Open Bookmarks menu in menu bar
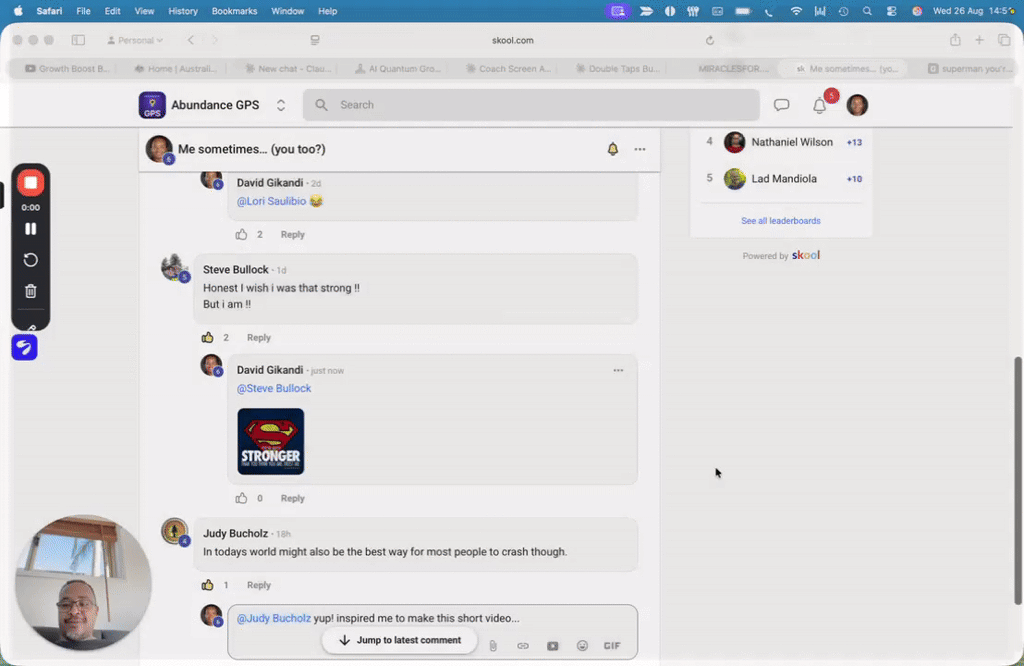This screenshot has width=1024, height=666. (x=234, y=11)
